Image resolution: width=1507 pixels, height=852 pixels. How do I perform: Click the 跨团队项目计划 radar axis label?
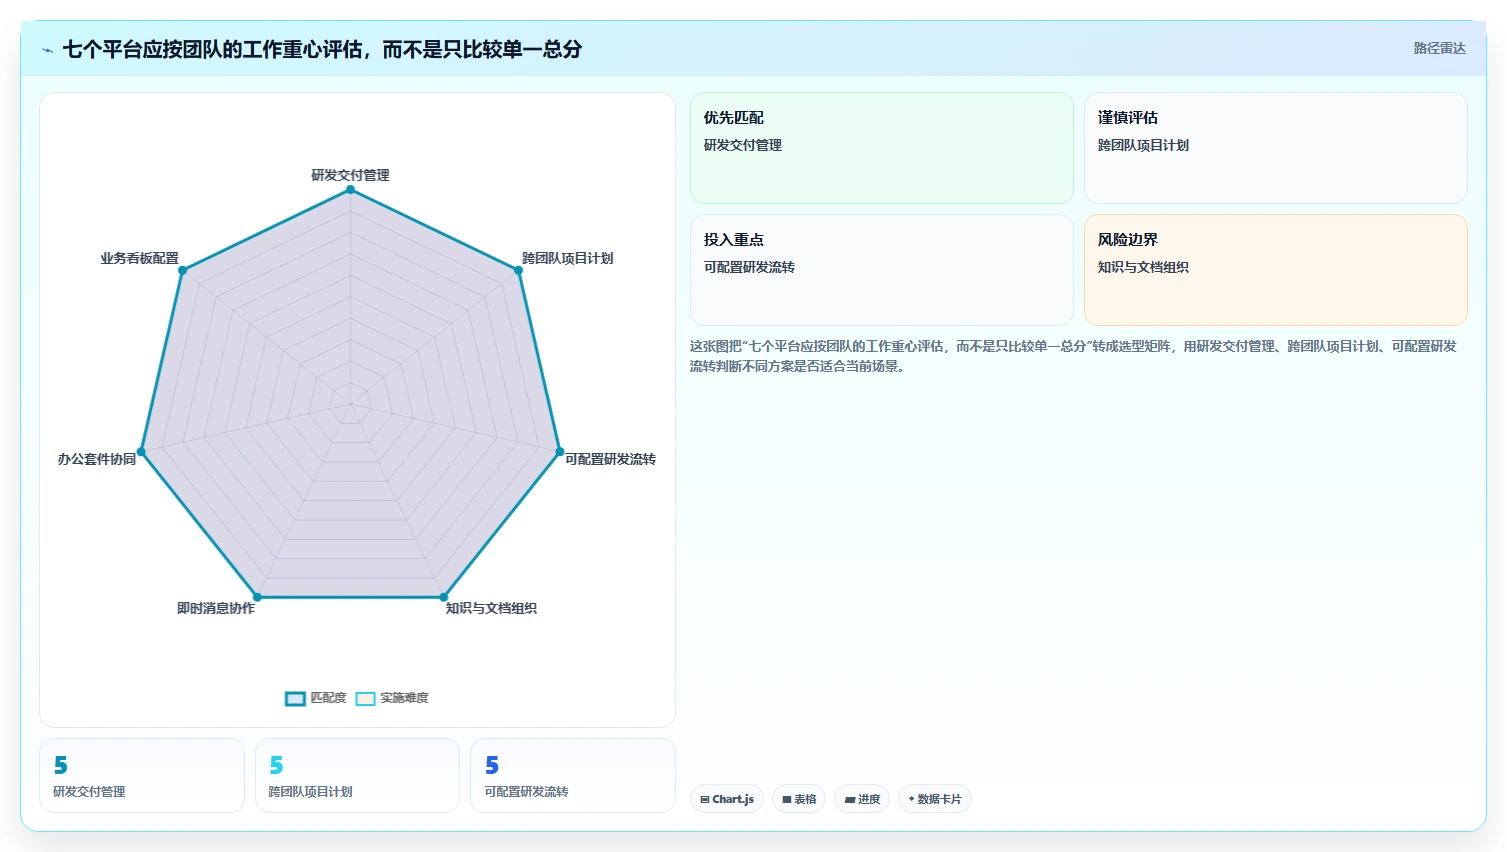(567, 258)
